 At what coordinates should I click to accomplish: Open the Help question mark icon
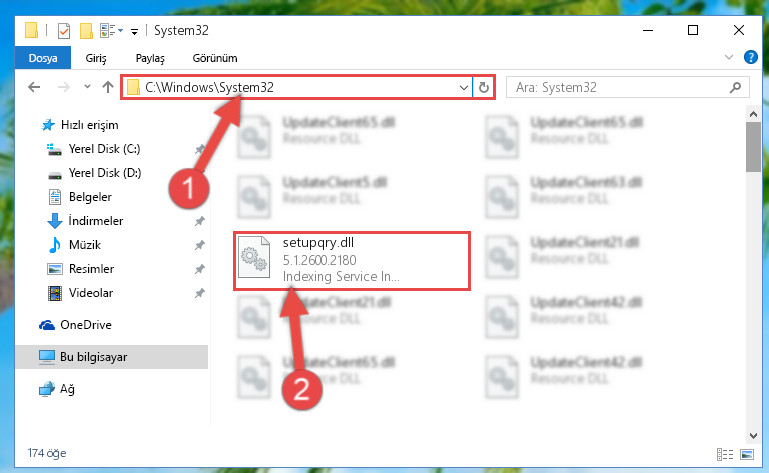point(750,57)
